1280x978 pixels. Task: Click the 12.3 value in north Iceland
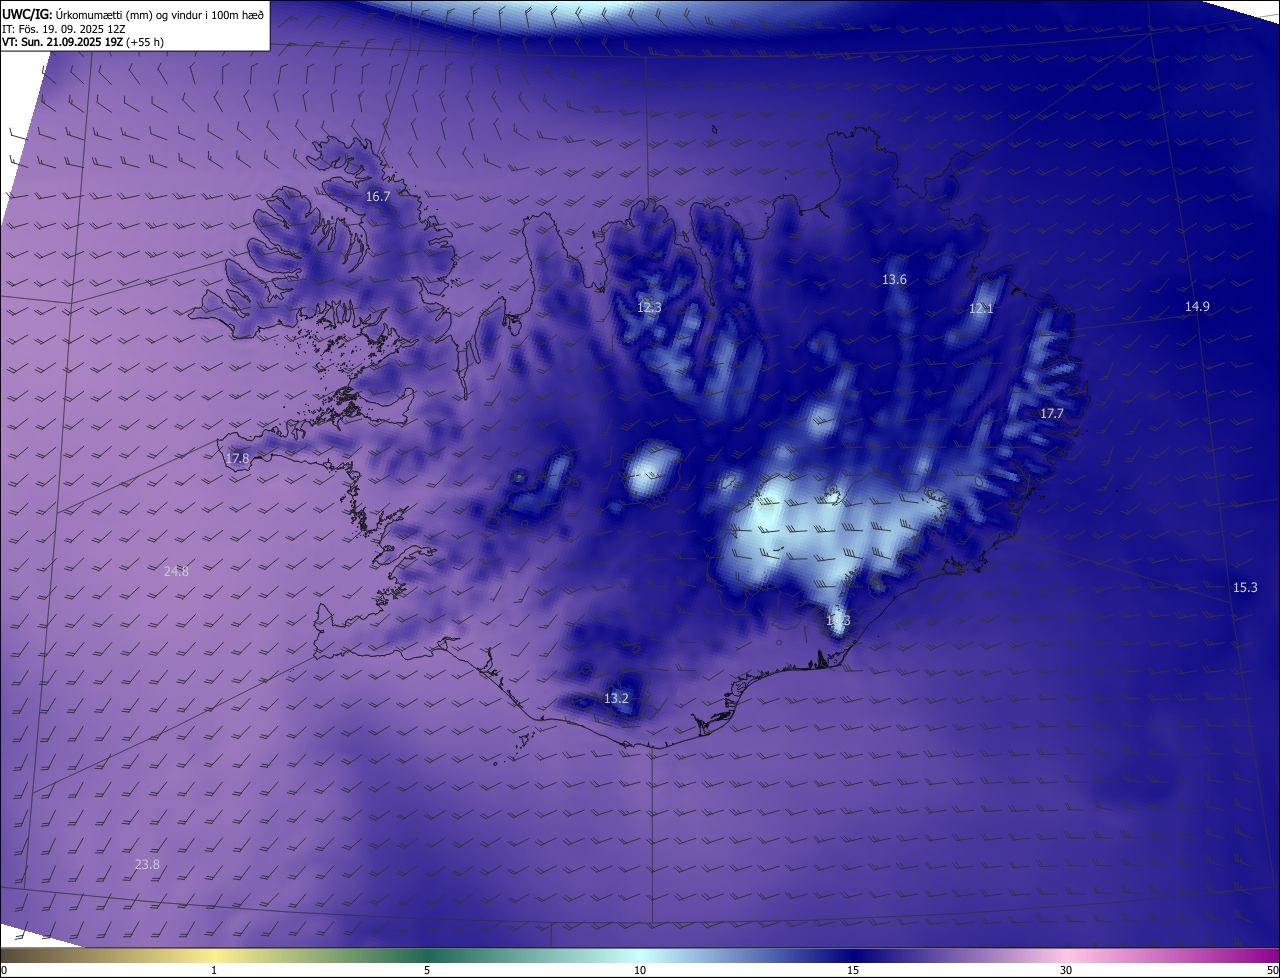[x=649, y=307]
